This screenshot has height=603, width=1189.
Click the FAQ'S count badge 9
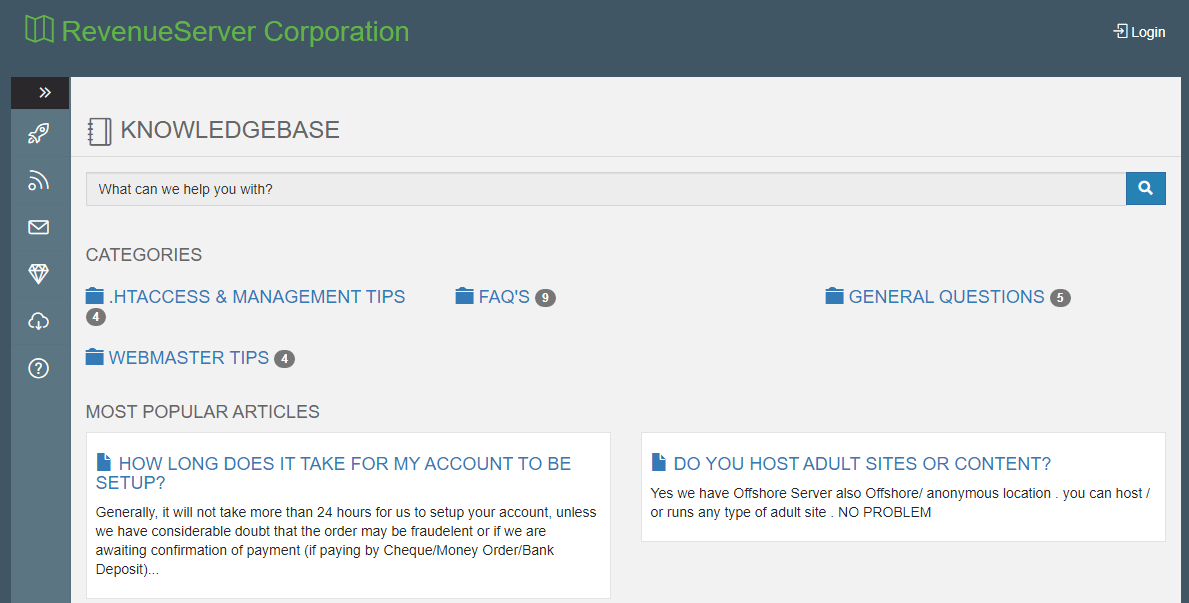[545, 298]
